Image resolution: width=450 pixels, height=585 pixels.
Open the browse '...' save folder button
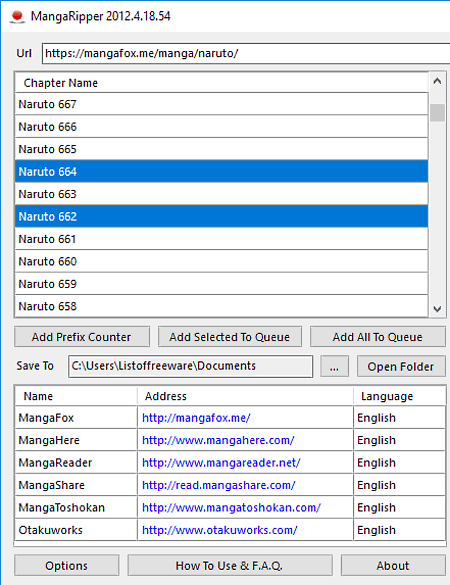tap(334, 366)
